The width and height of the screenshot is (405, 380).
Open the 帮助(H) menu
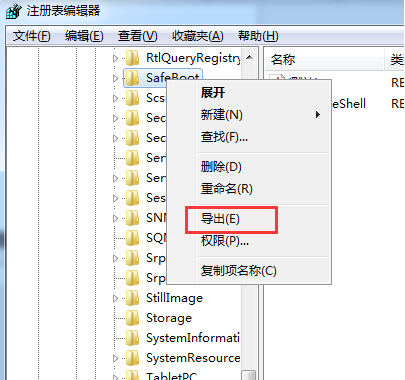258,36
